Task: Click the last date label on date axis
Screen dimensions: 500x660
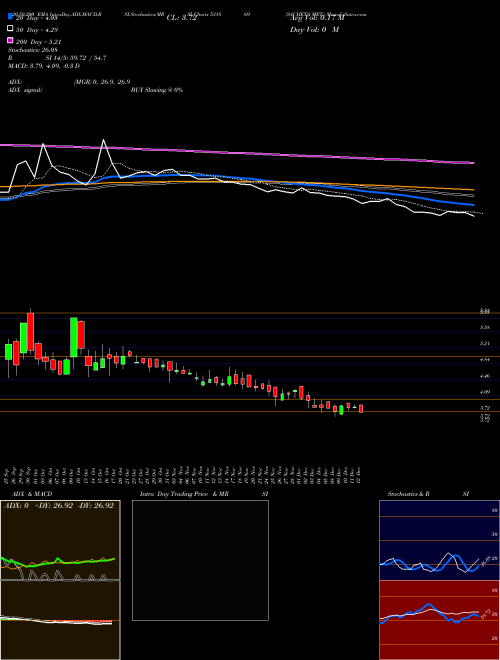Action: point(361,474)
